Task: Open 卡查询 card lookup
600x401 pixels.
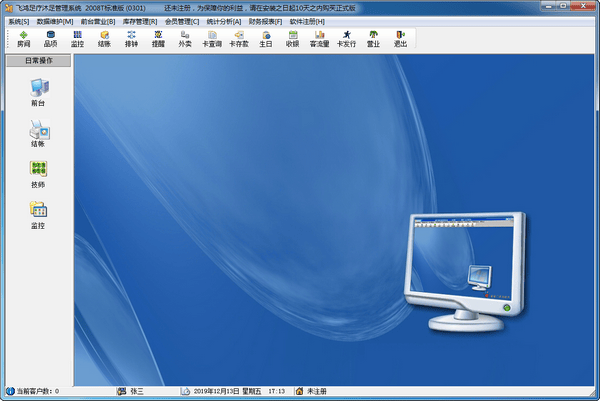Action: point(211,39)
